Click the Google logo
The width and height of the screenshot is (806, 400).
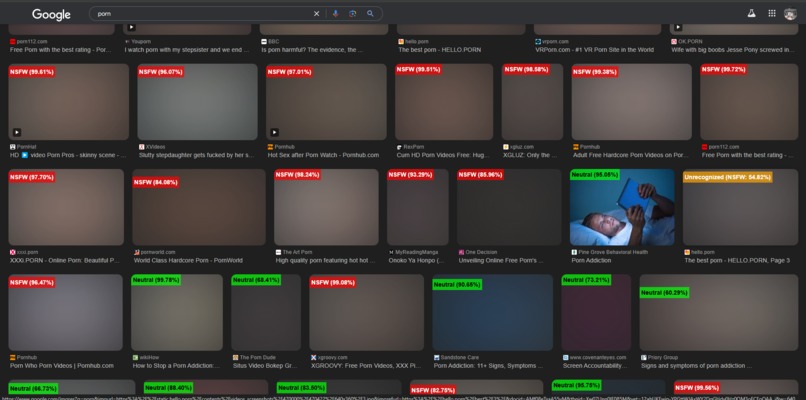click(x=51, y=14)
